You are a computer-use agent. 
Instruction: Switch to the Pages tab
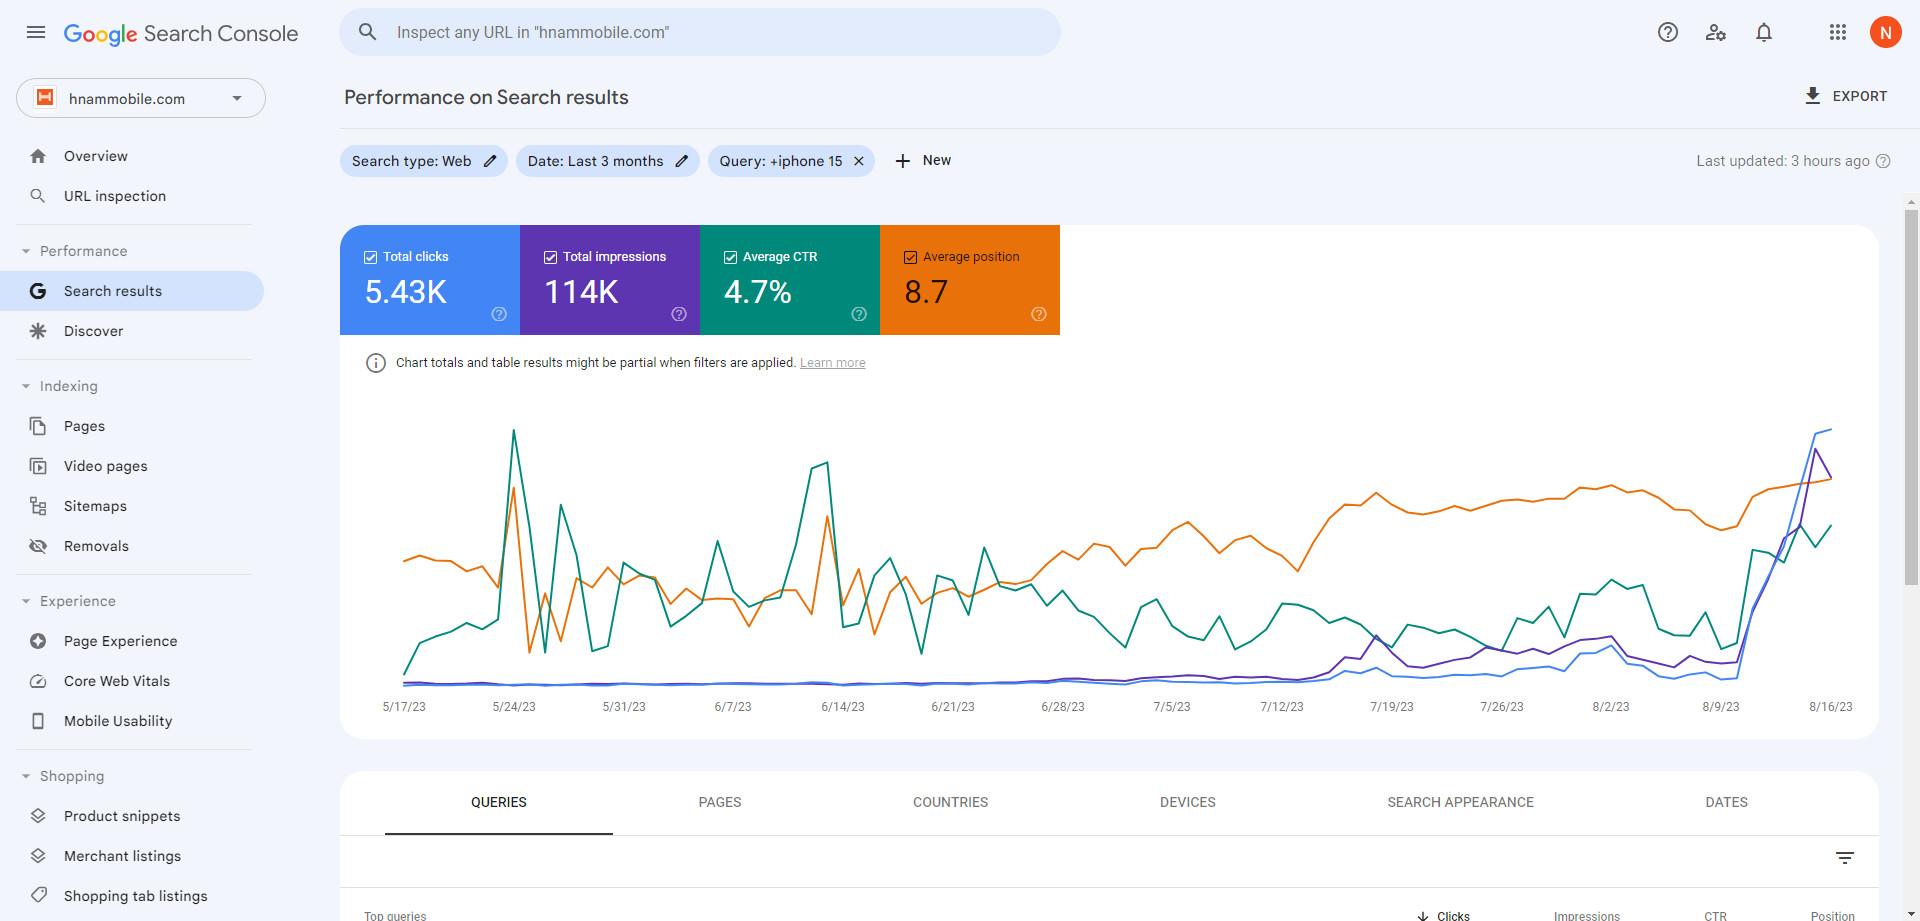(x=719, y=802)
